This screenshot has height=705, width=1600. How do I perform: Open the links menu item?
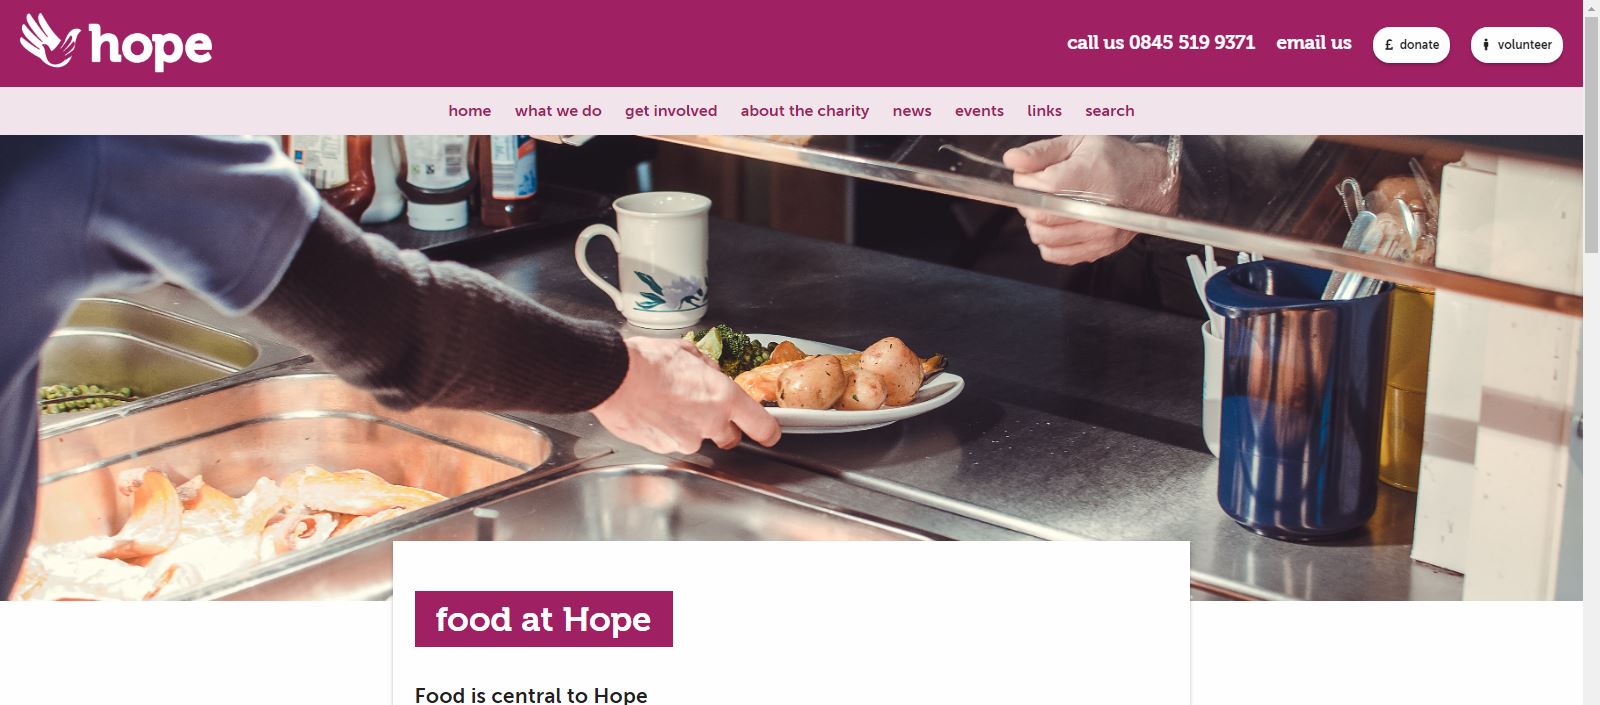pos(1044,111)
